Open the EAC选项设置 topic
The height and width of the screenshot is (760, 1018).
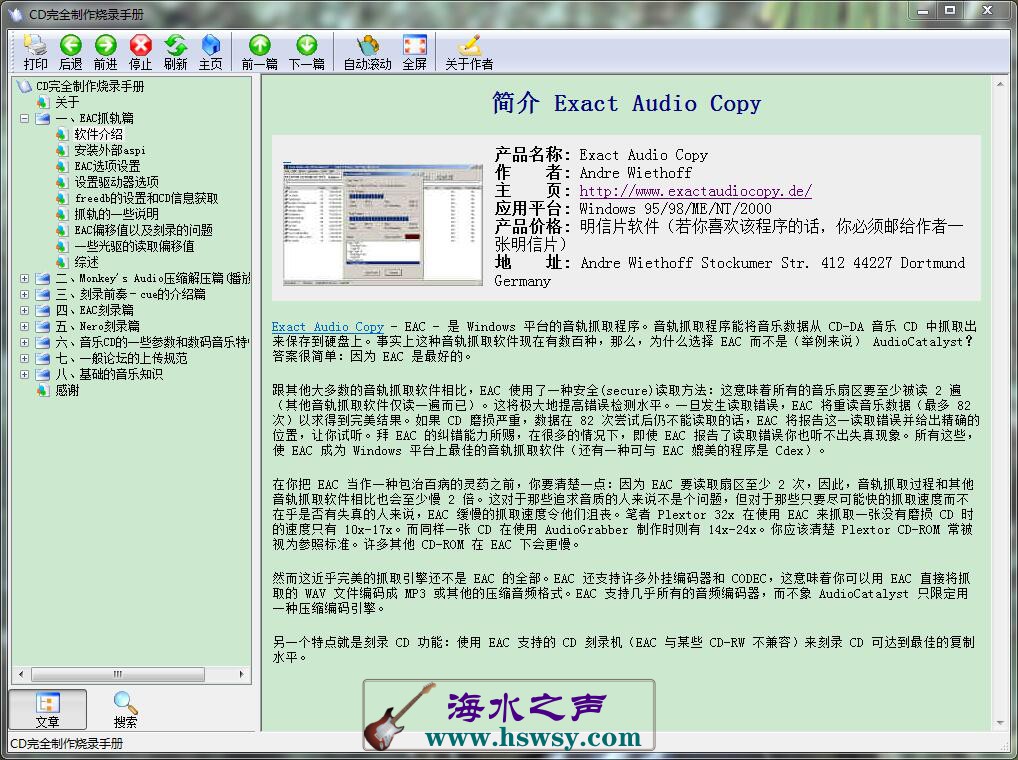pos(107,166)
